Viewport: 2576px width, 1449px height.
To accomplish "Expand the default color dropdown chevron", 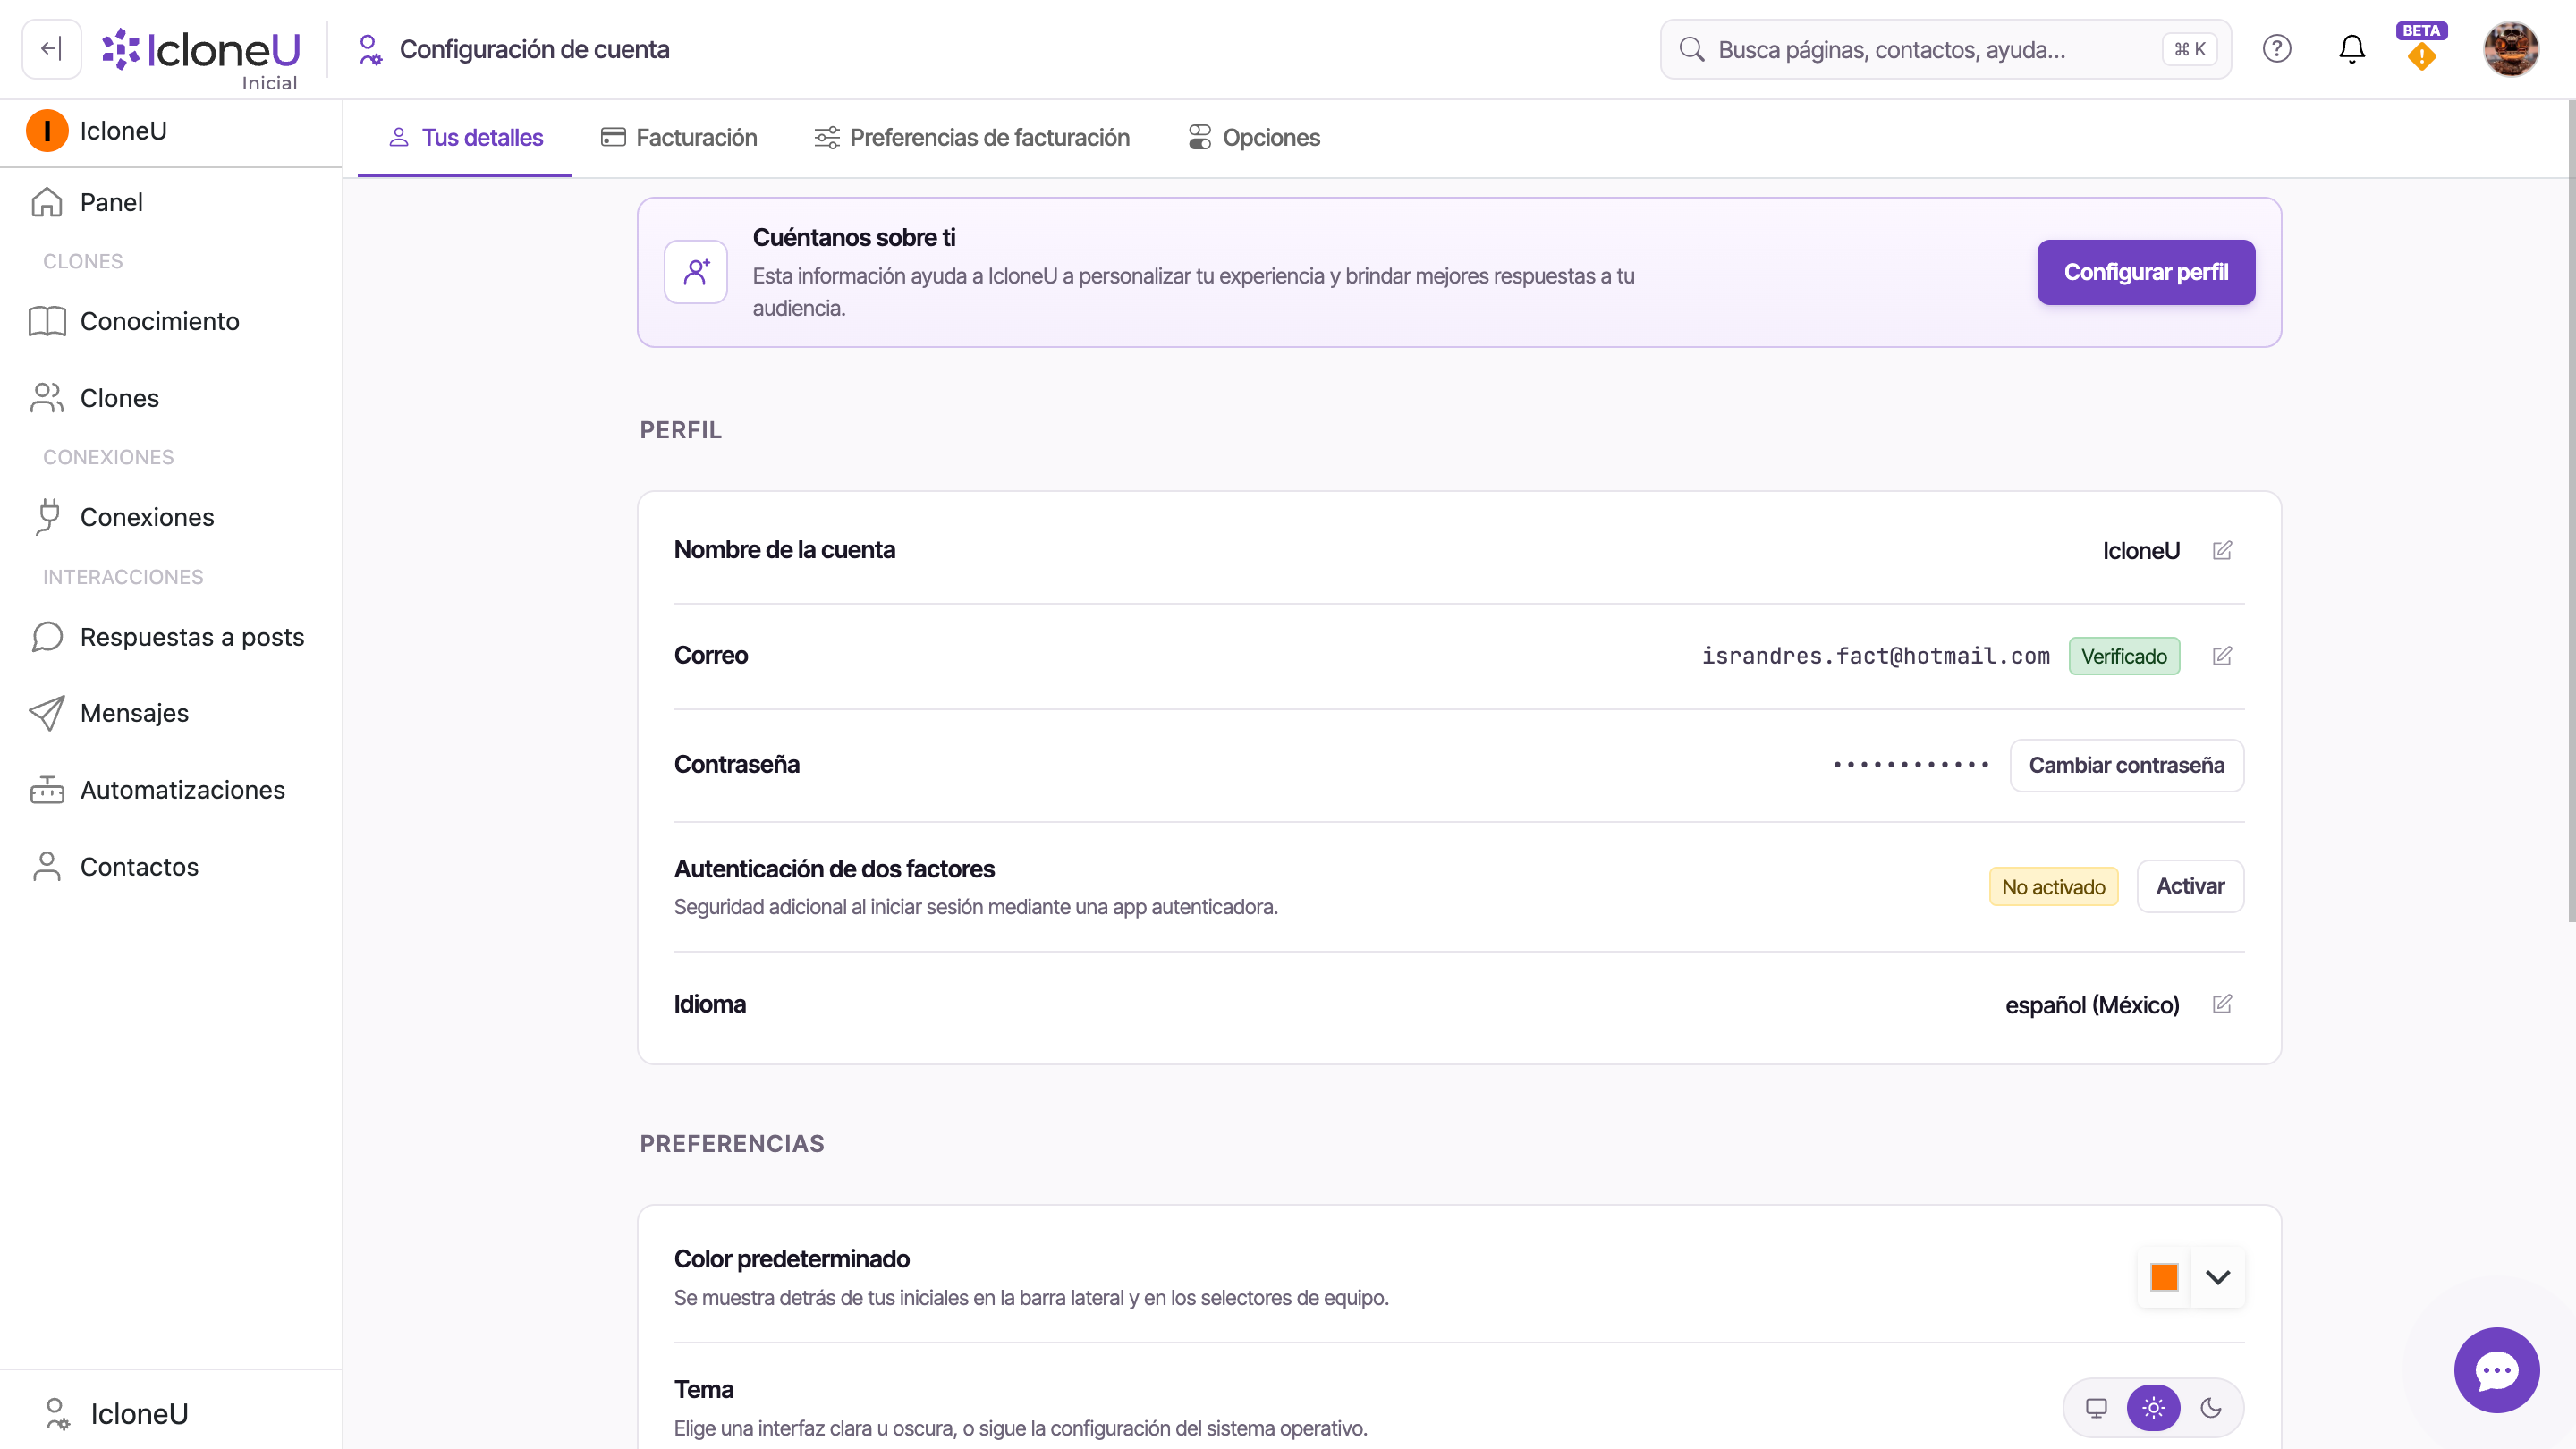I will click(x=2218, y=1277).
